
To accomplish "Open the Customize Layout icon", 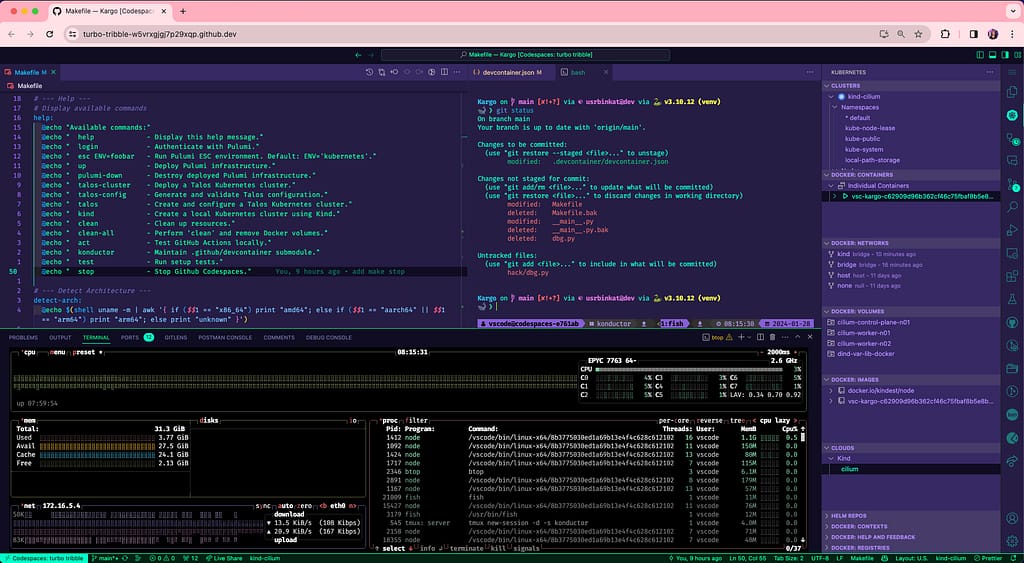I will point(1017,55).
